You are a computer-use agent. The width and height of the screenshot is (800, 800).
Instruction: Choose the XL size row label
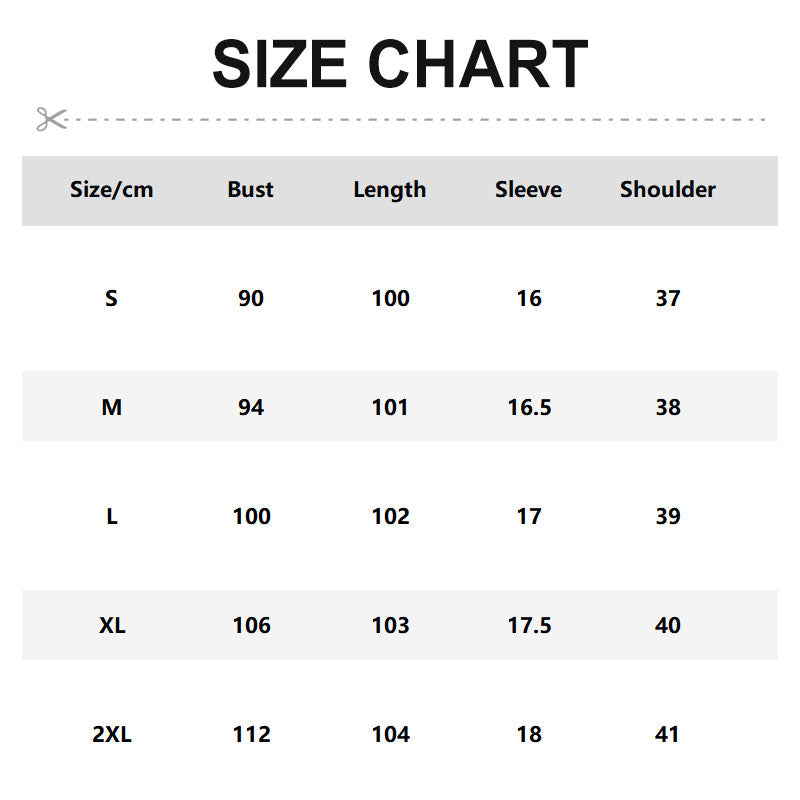click(x=112, y=625)
